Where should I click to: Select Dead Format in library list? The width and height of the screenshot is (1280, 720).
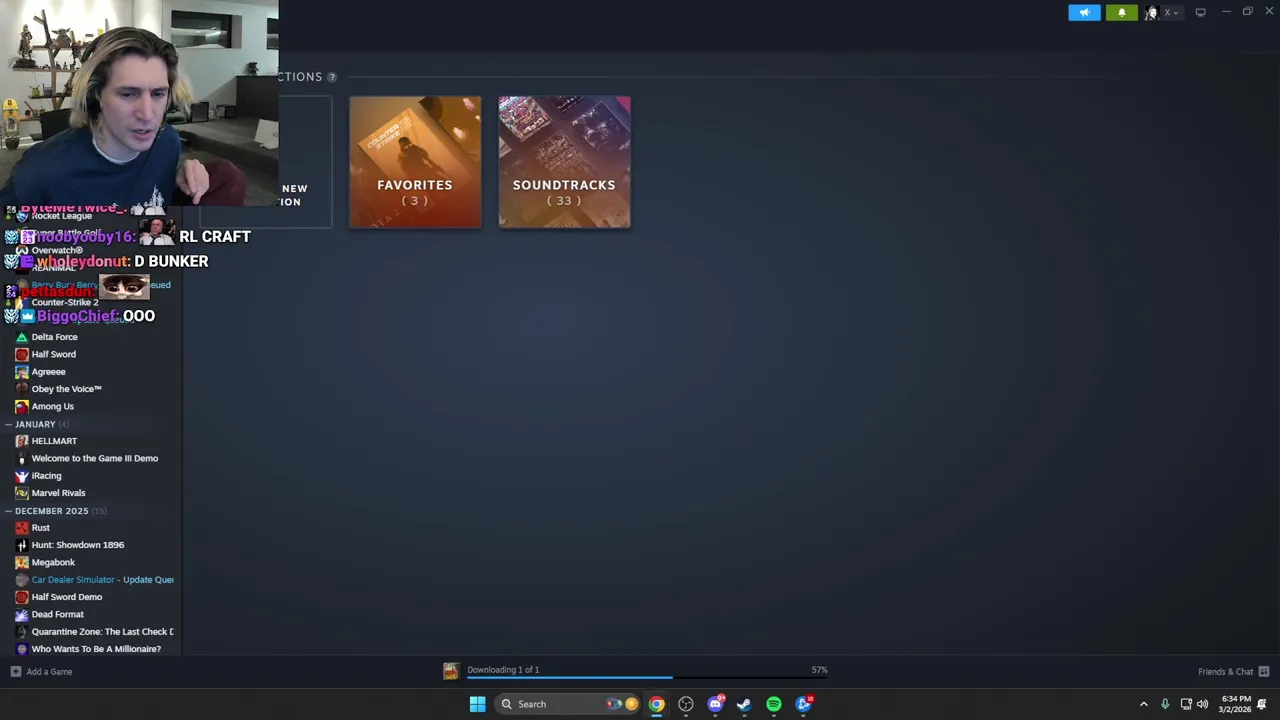[x=57, y=614]
